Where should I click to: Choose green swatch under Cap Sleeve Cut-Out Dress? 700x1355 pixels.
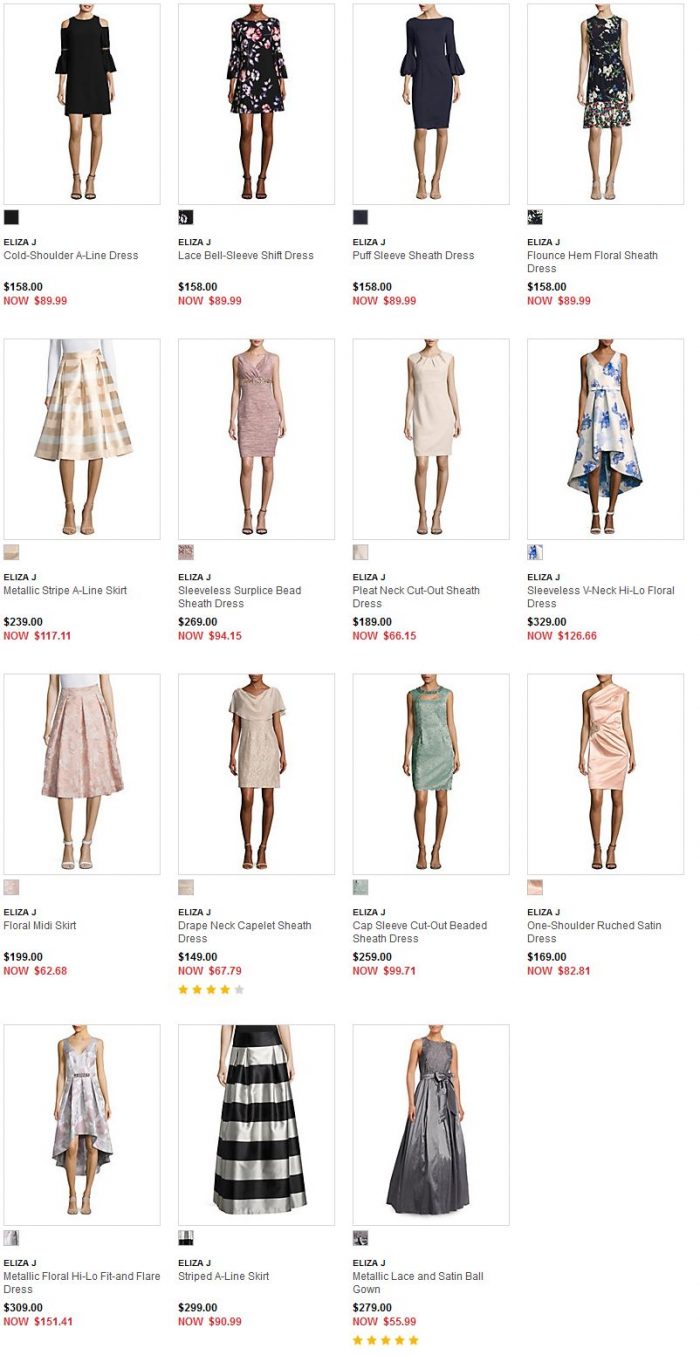360,887
